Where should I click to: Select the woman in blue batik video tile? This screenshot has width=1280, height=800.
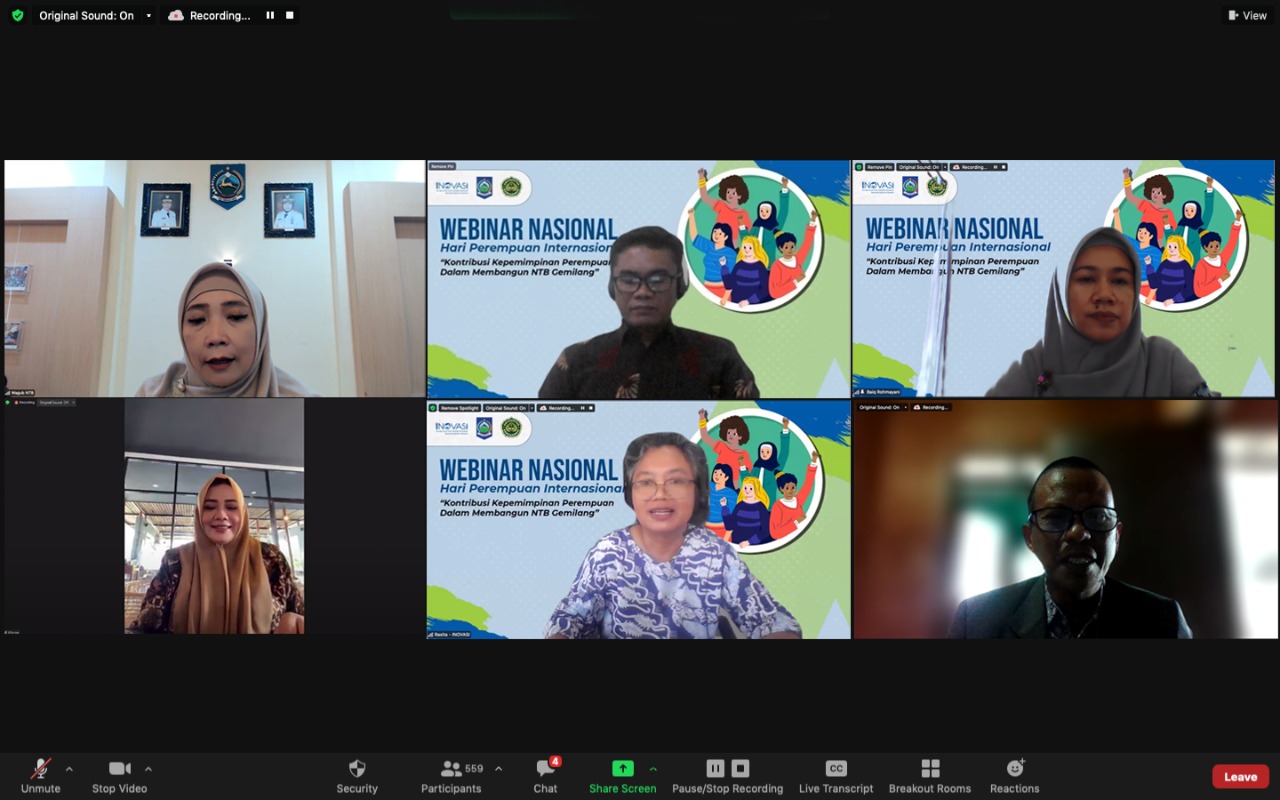pyautogui.click(x=638, y=520)
